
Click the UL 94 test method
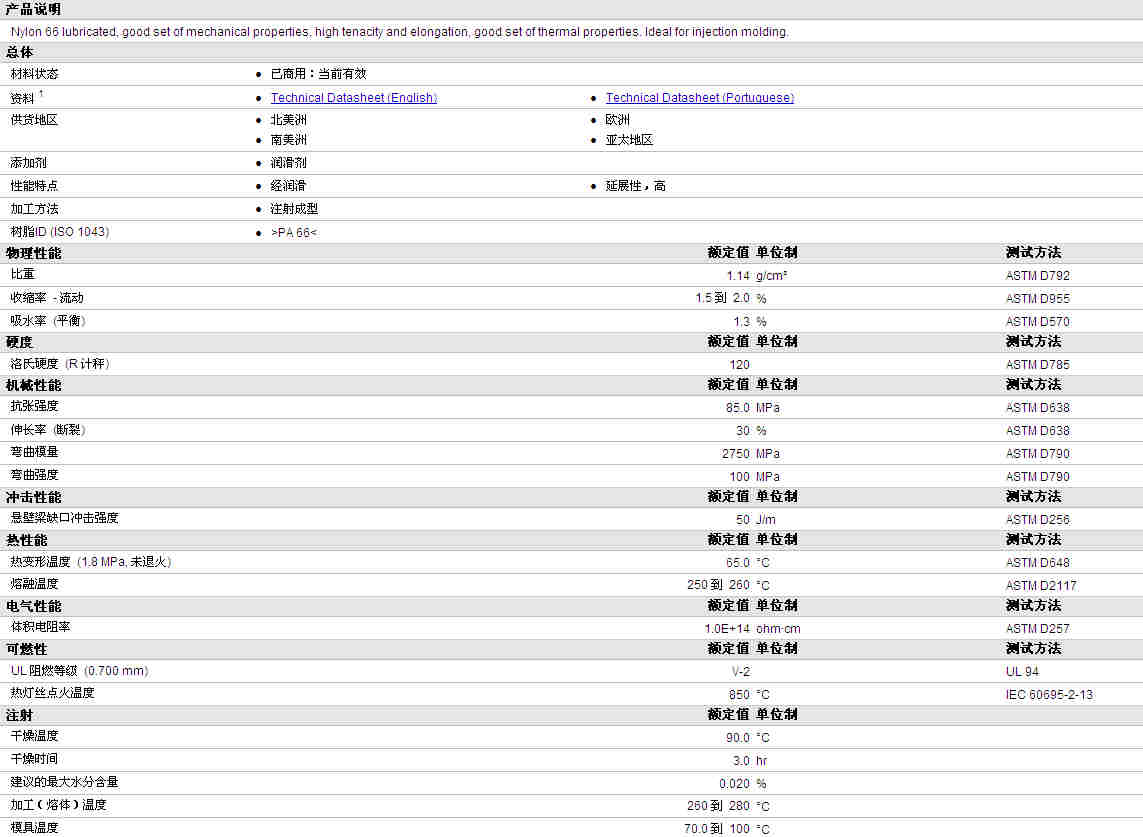tap(1022, 671)
